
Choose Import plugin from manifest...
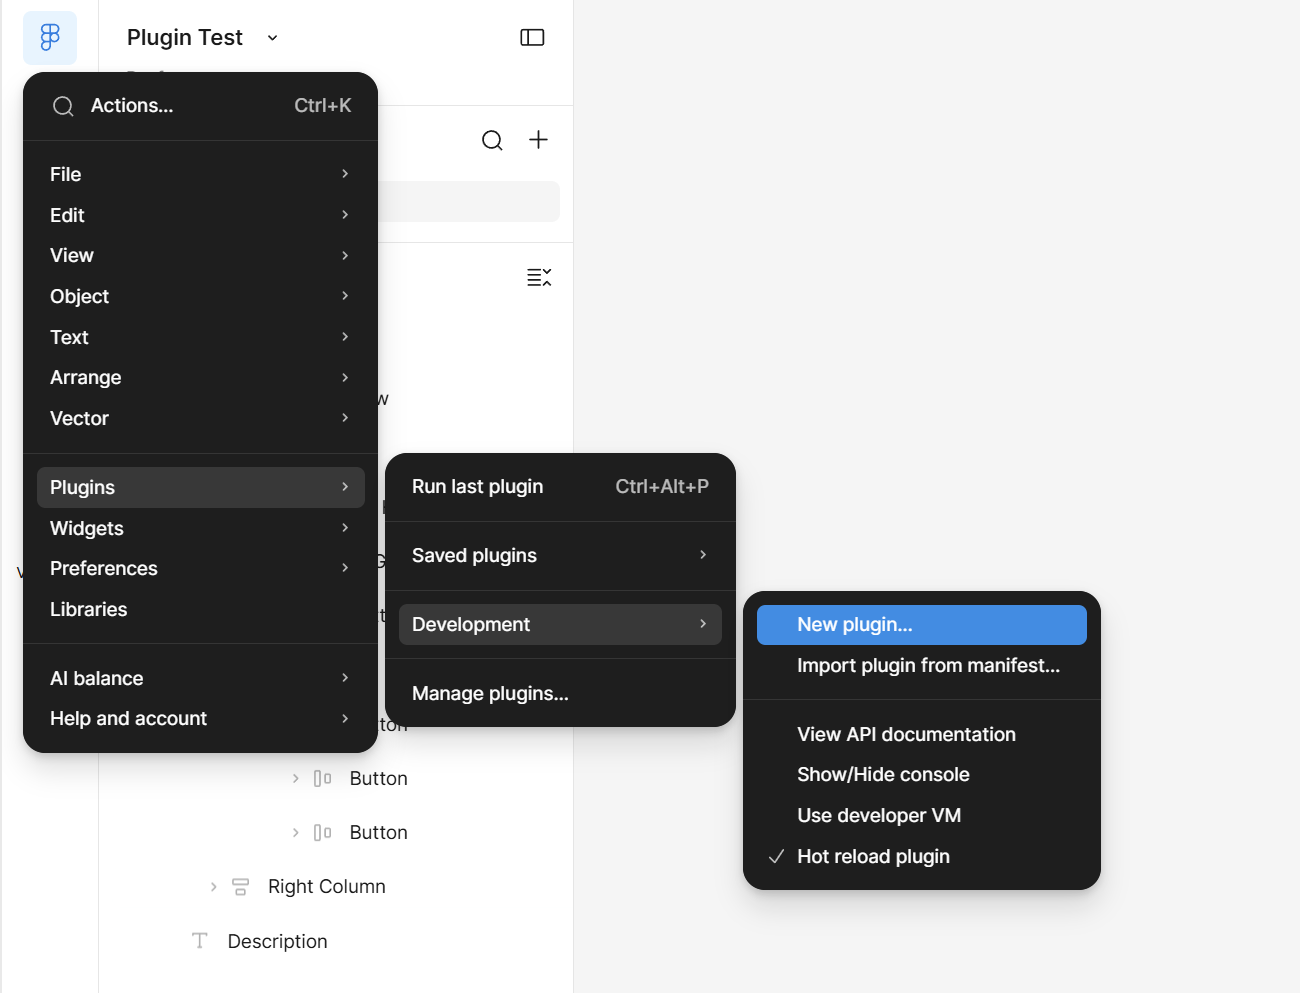click(x=922, y=666)
